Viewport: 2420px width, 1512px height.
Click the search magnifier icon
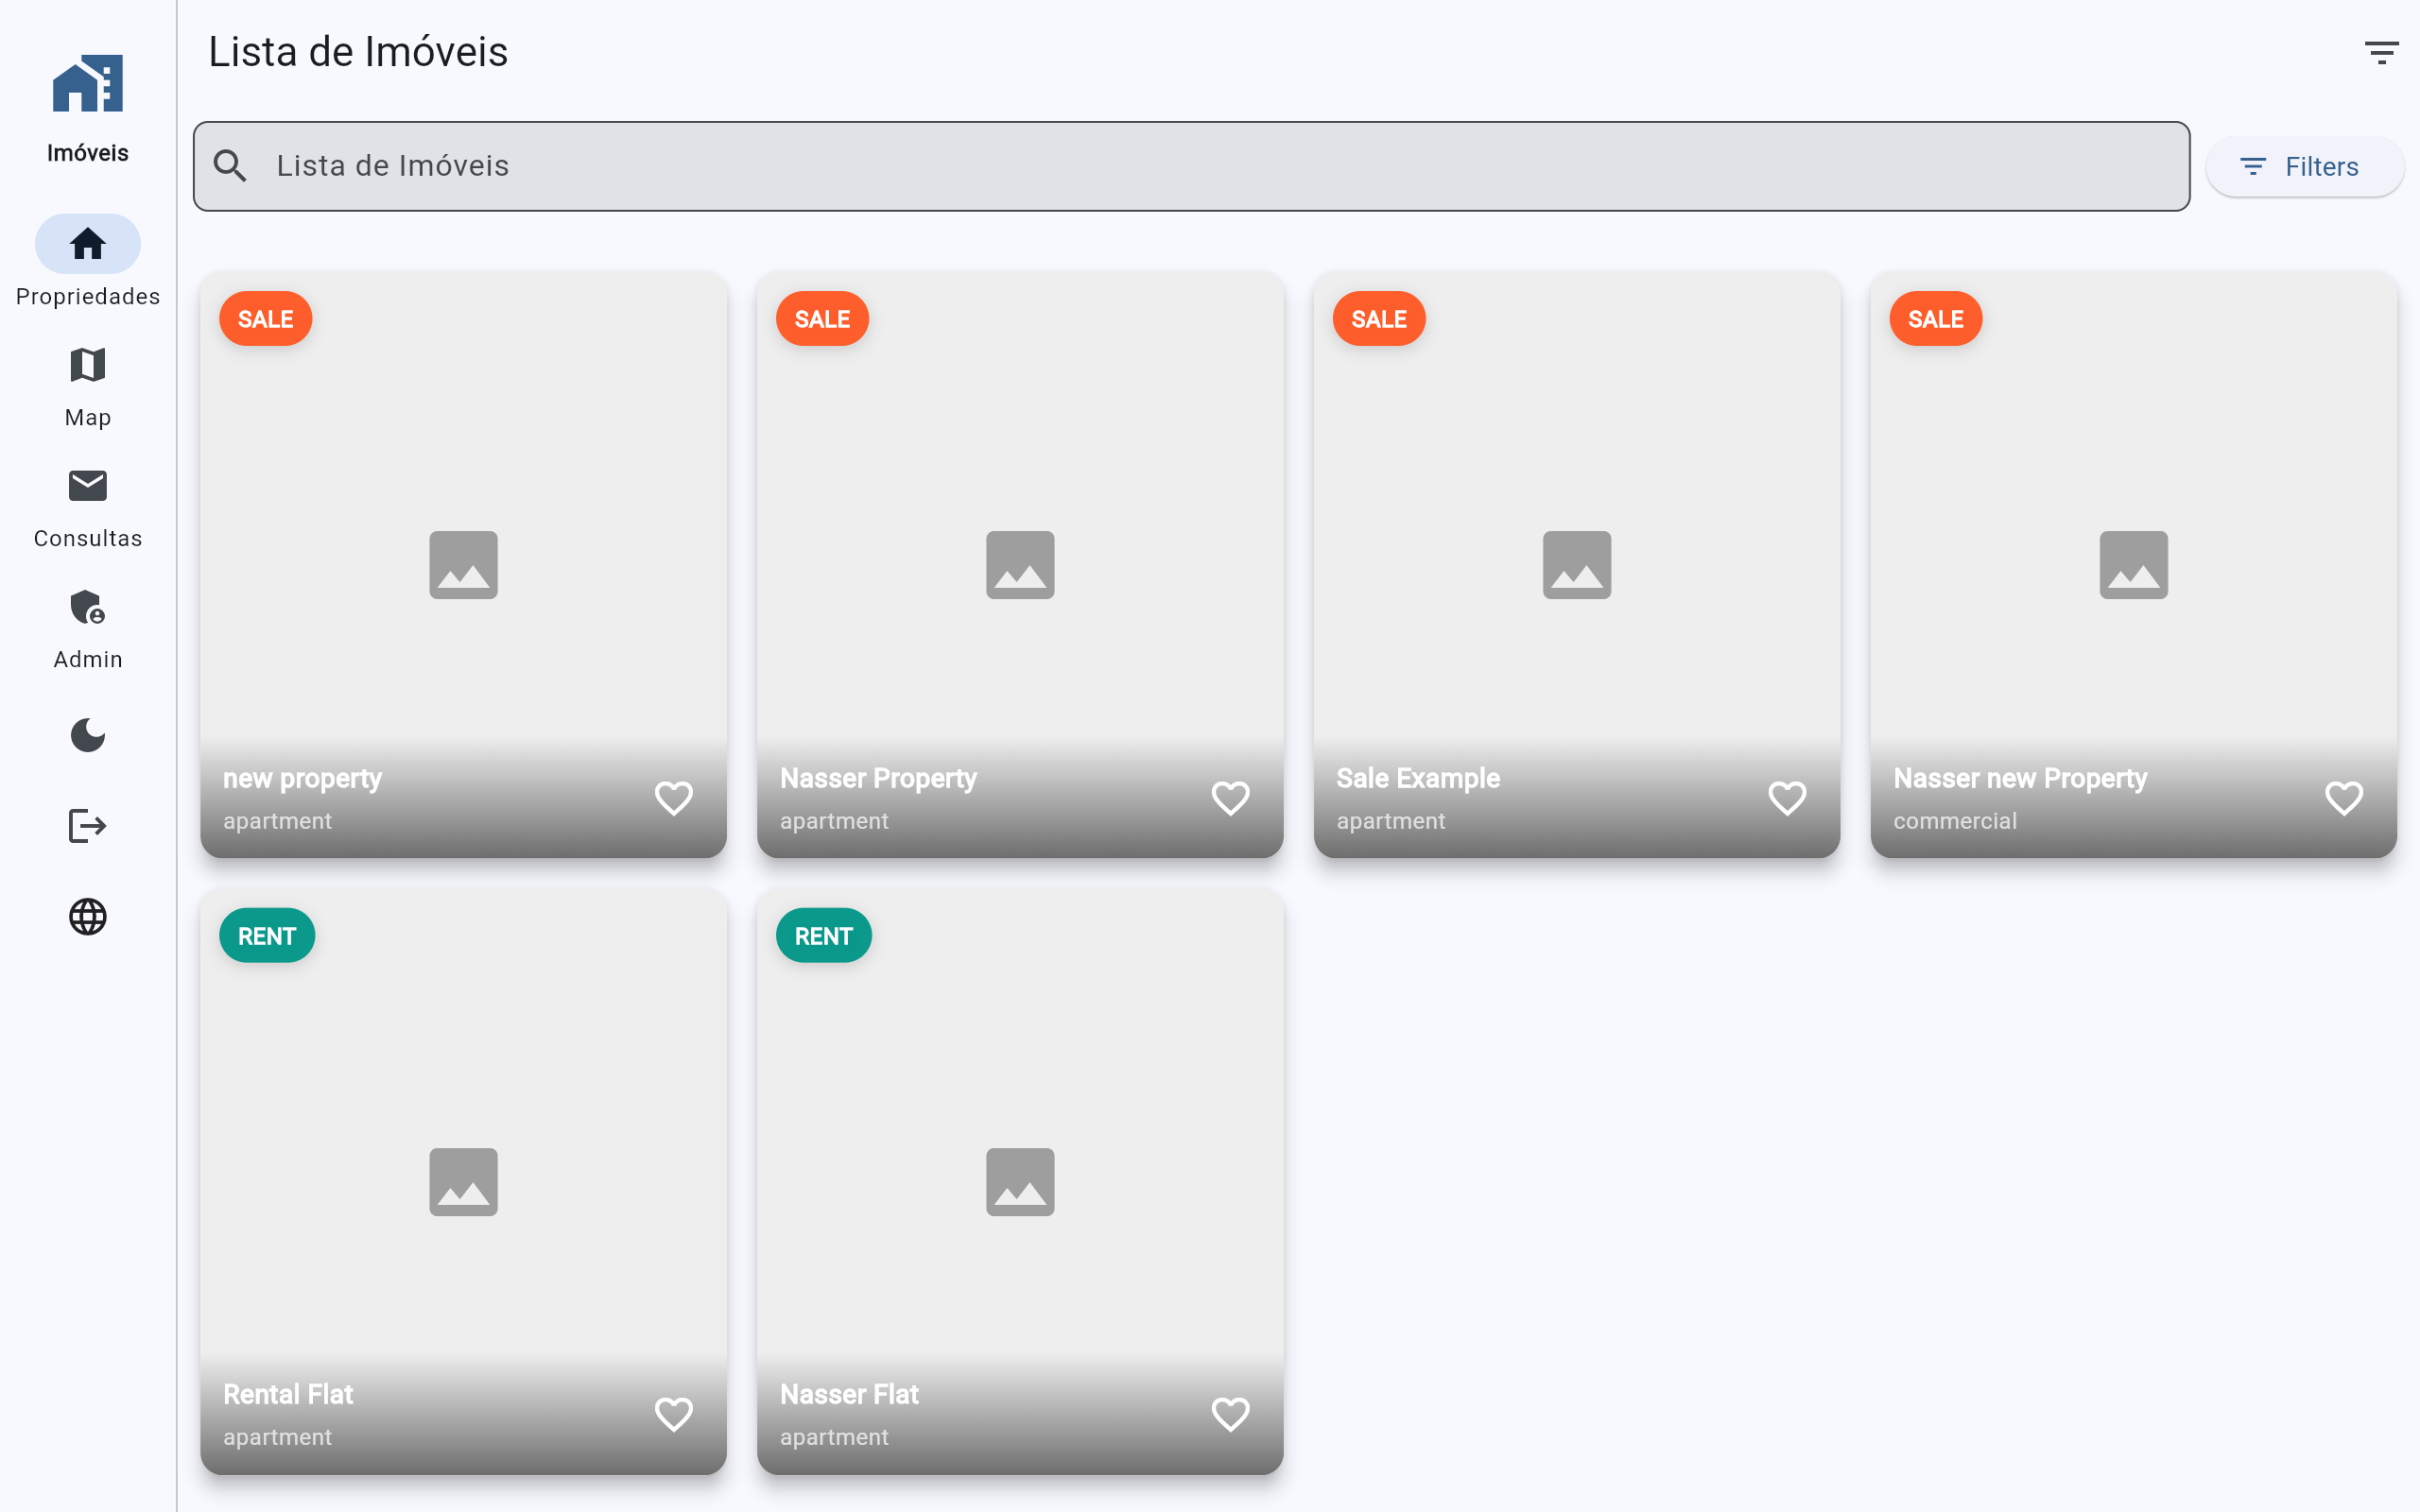click(x=230, y=166)
